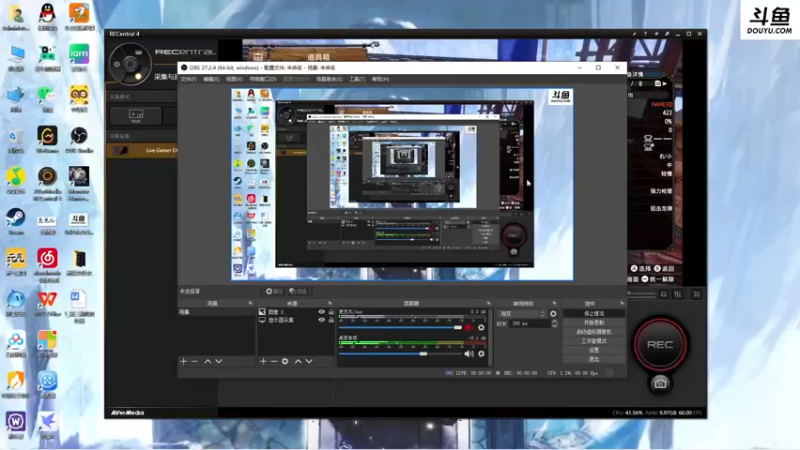This screenshot has height=450, width=800.
Task: Open the scene transition settings gear
Action: 553,314
